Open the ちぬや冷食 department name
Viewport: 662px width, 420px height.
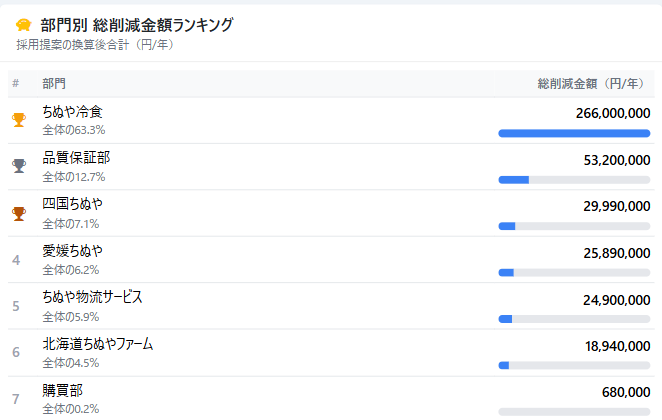(72, 112)
